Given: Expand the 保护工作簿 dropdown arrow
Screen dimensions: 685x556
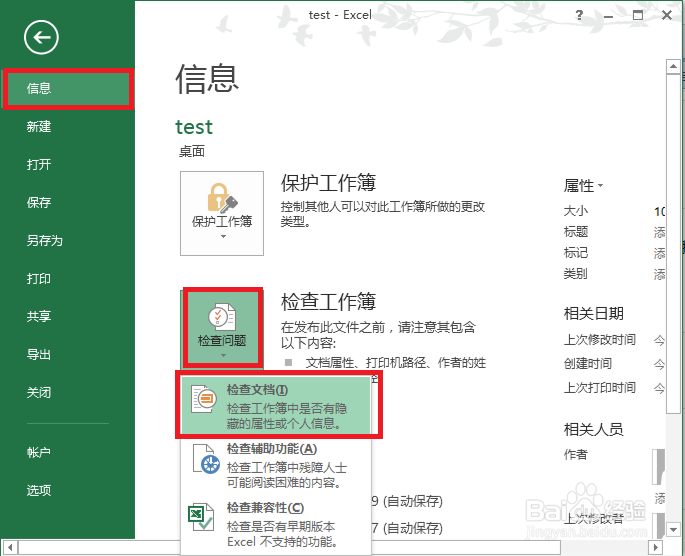Looking at the screenshot, I should tap(223, 237).
